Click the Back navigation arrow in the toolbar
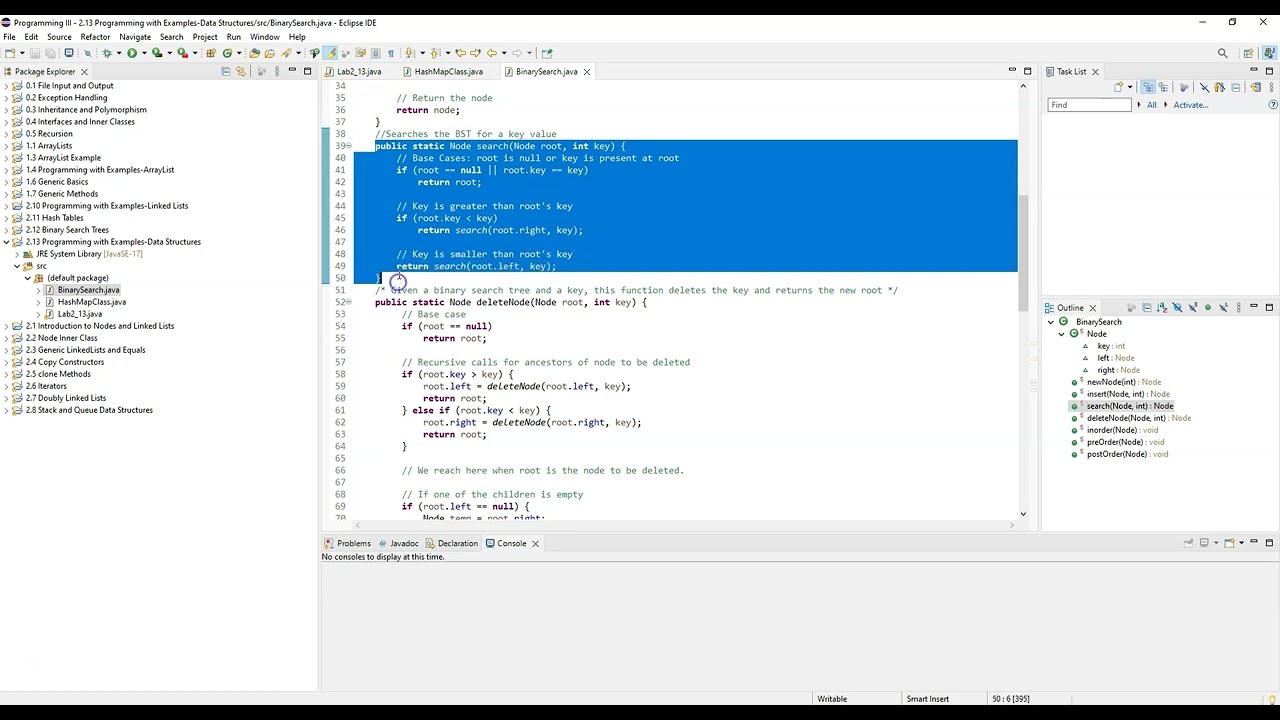Screen dimensions: 1280x720 tap(492, 53)
